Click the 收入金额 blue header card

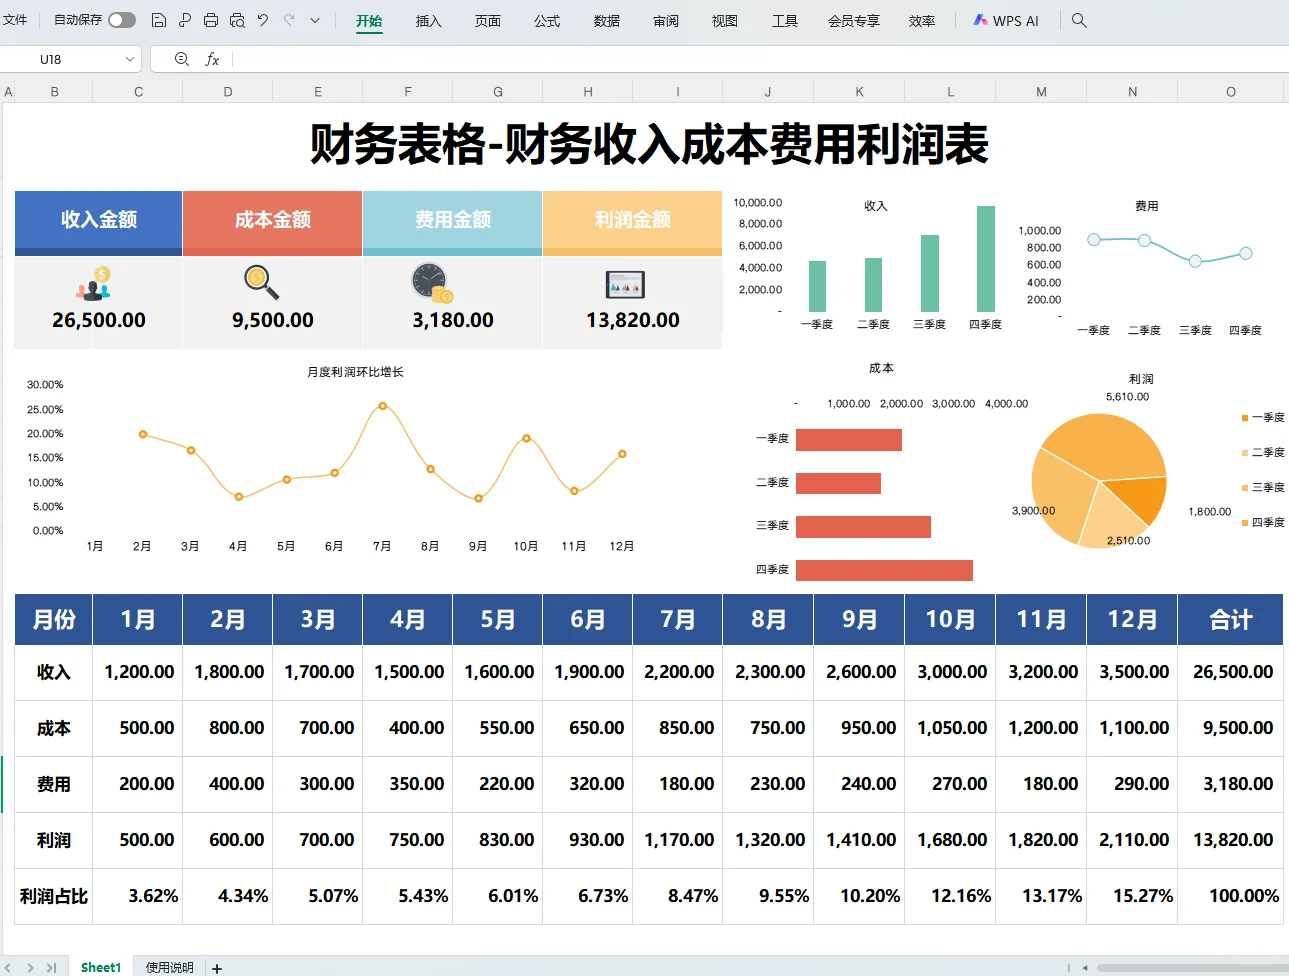point(98,222)
